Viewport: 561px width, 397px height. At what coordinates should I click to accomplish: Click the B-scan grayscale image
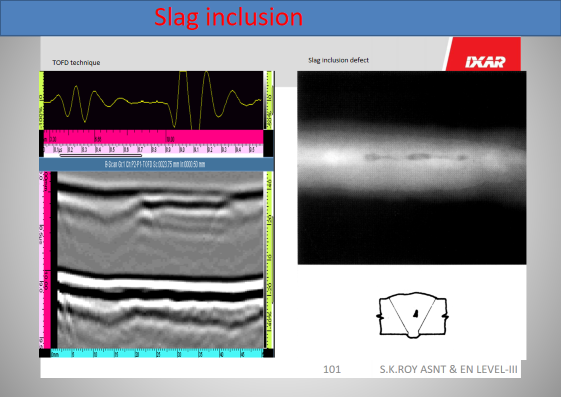160,260
